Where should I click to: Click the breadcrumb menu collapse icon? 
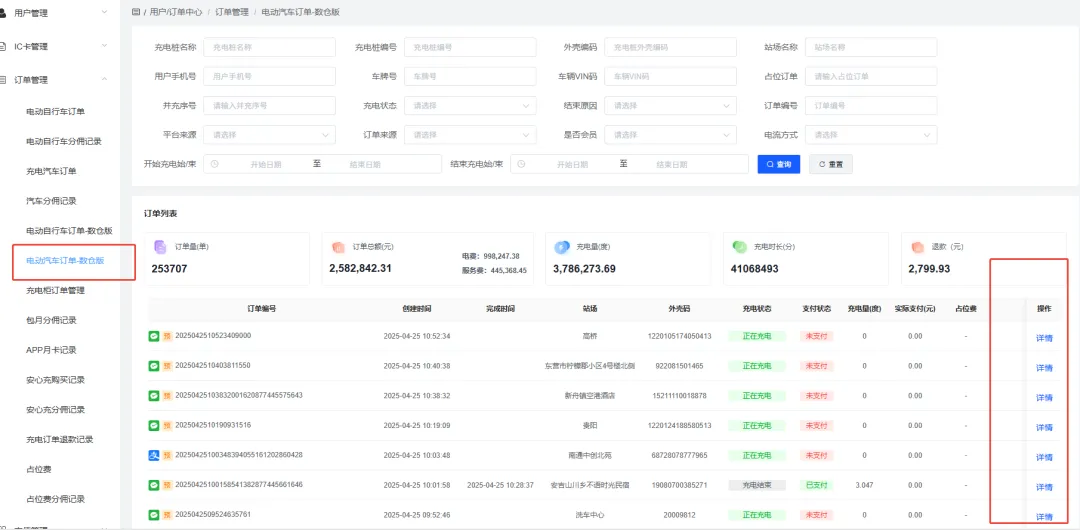click(x=136, y=12)
